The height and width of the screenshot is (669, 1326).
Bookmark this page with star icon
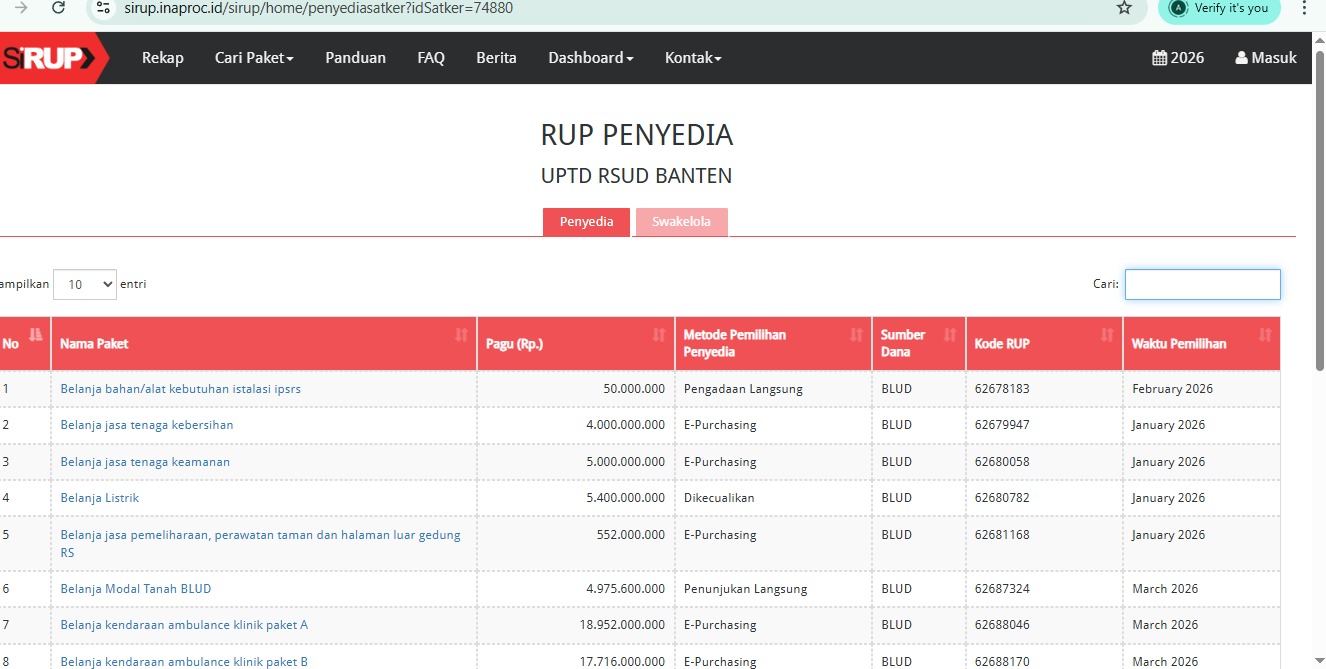1124,8
